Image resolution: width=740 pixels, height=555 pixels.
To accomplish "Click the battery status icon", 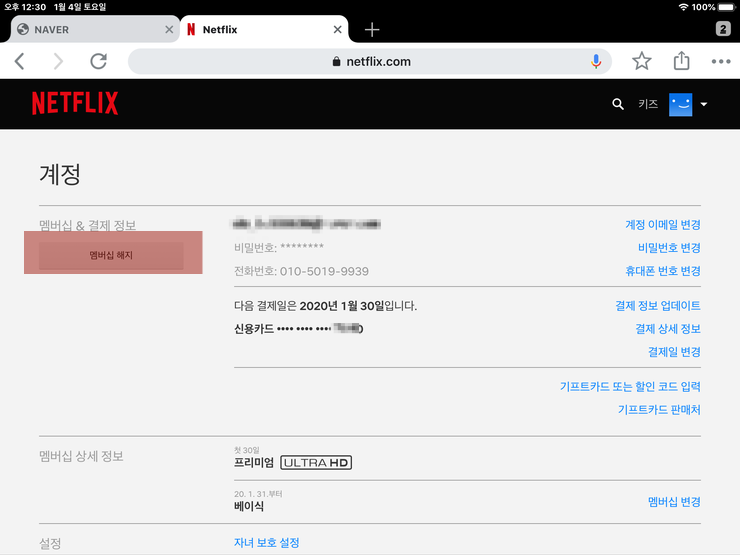I will (x=727, y=7).
